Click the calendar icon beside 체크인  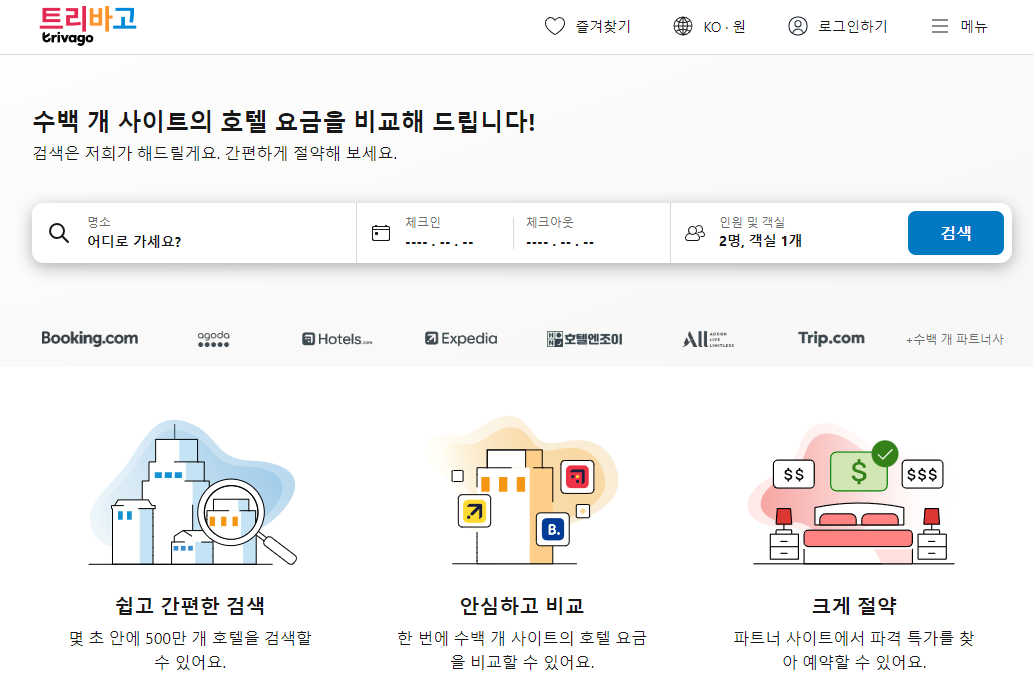(x=381, y=233)
